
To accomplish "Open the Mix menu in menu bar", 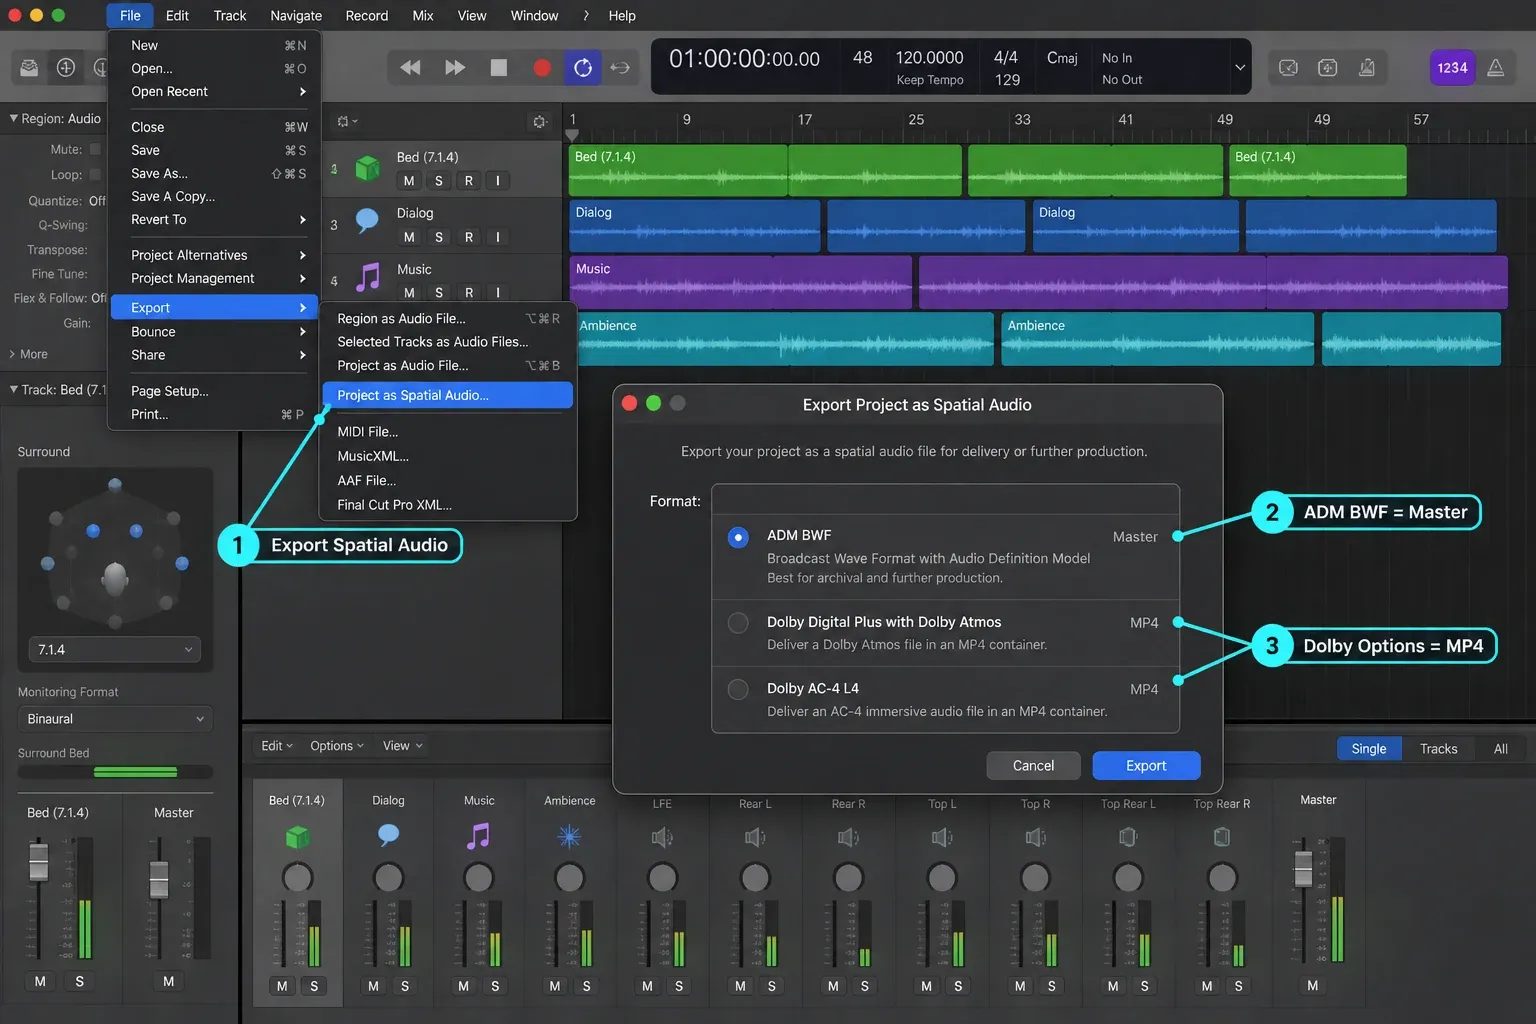I will 423,15.
